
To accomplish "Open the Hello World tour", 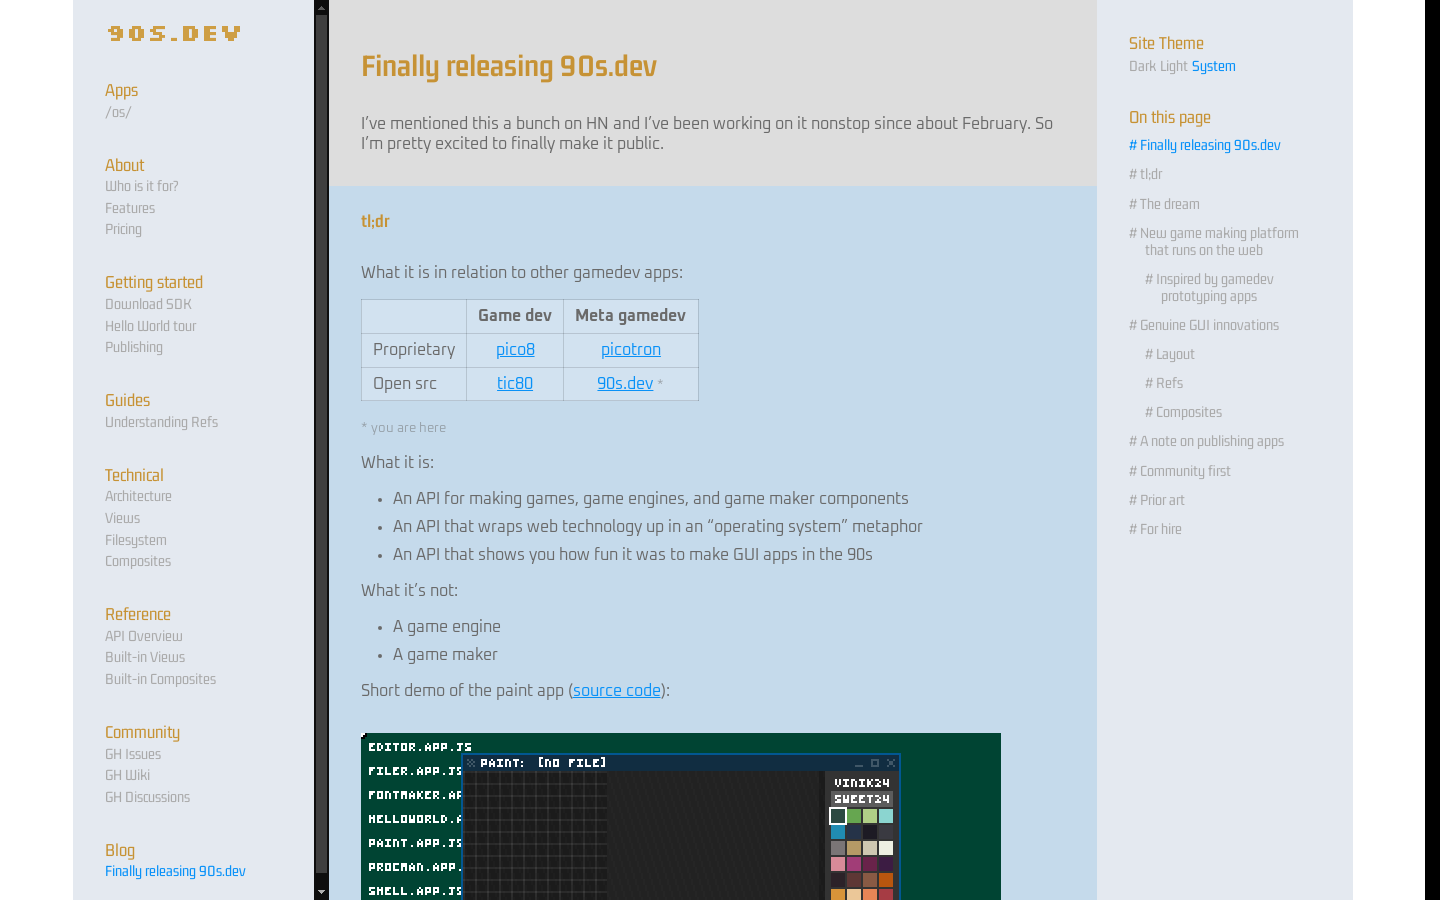I will (151, 326).
